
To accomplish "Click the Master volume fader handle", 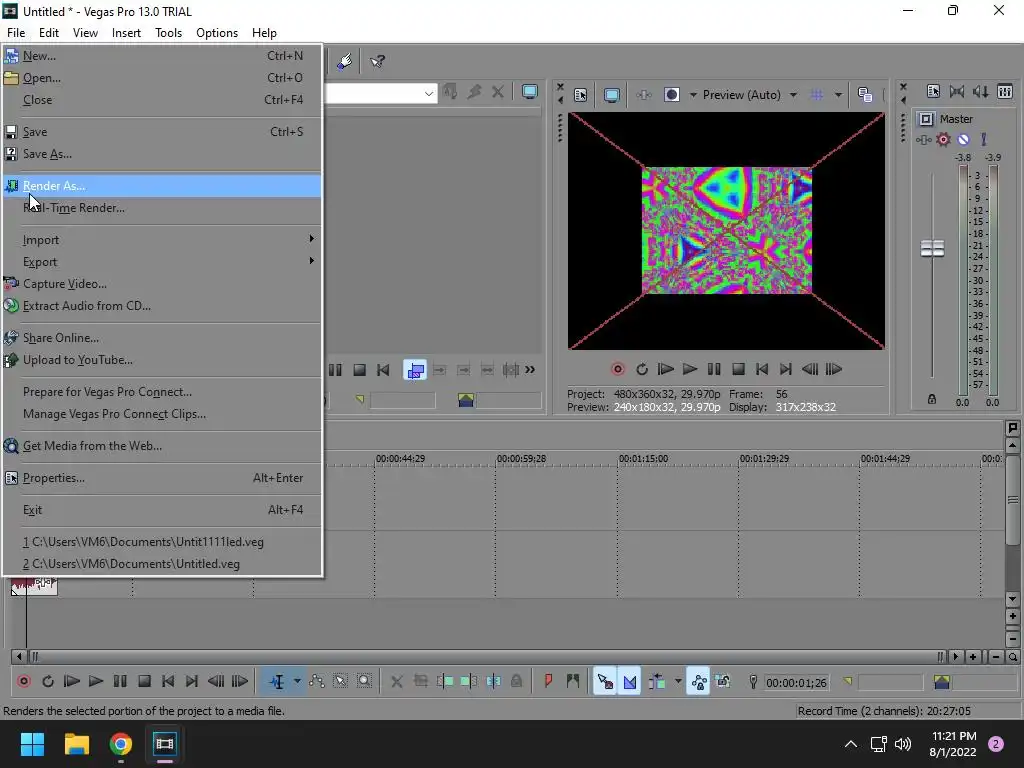I will (932, 248).
